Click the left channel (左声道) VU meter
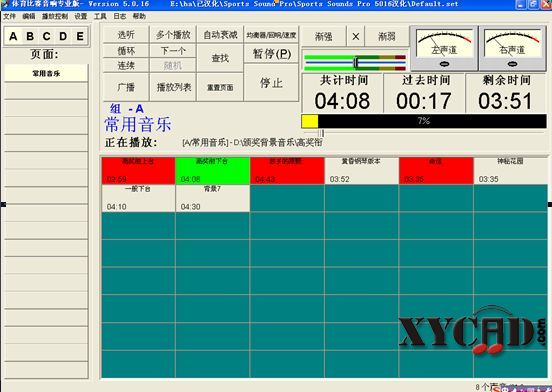The width and height of the screenshot is (552, 392). (444, 48)
